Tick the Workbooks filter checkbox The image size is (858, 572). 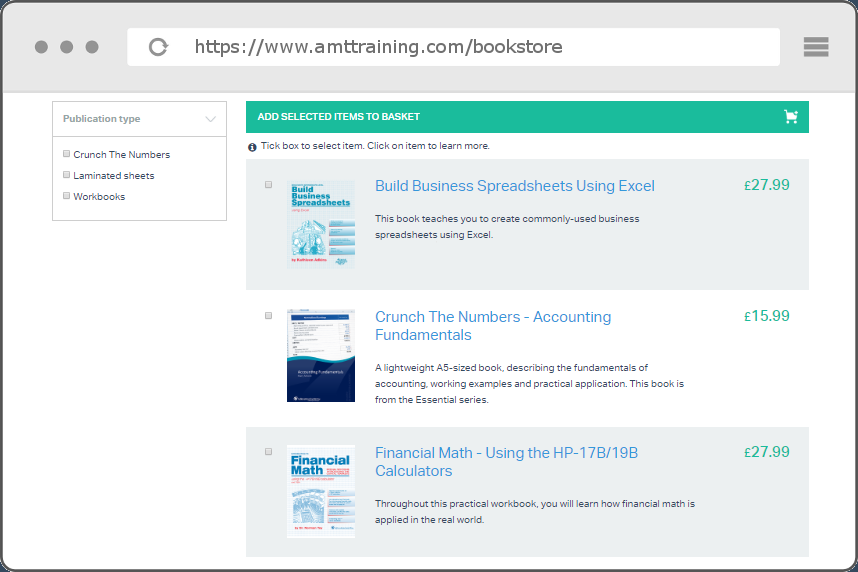coord(67,196)
